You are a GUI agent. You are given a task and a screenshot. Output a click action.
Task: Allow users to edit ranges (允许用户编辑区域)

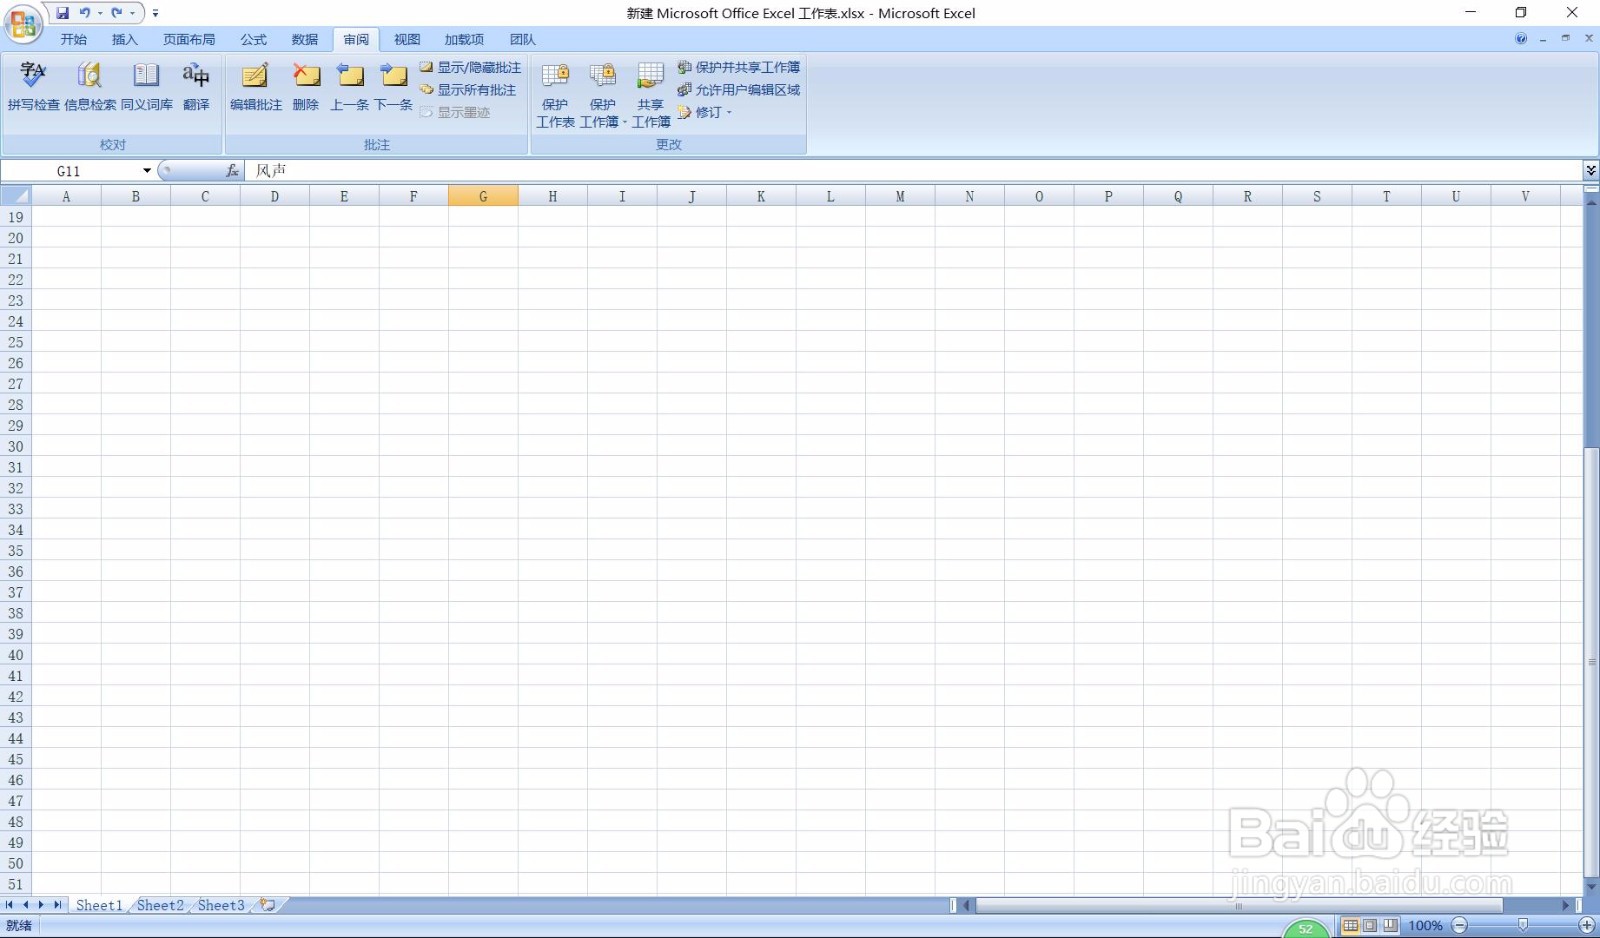click(739, 90)
